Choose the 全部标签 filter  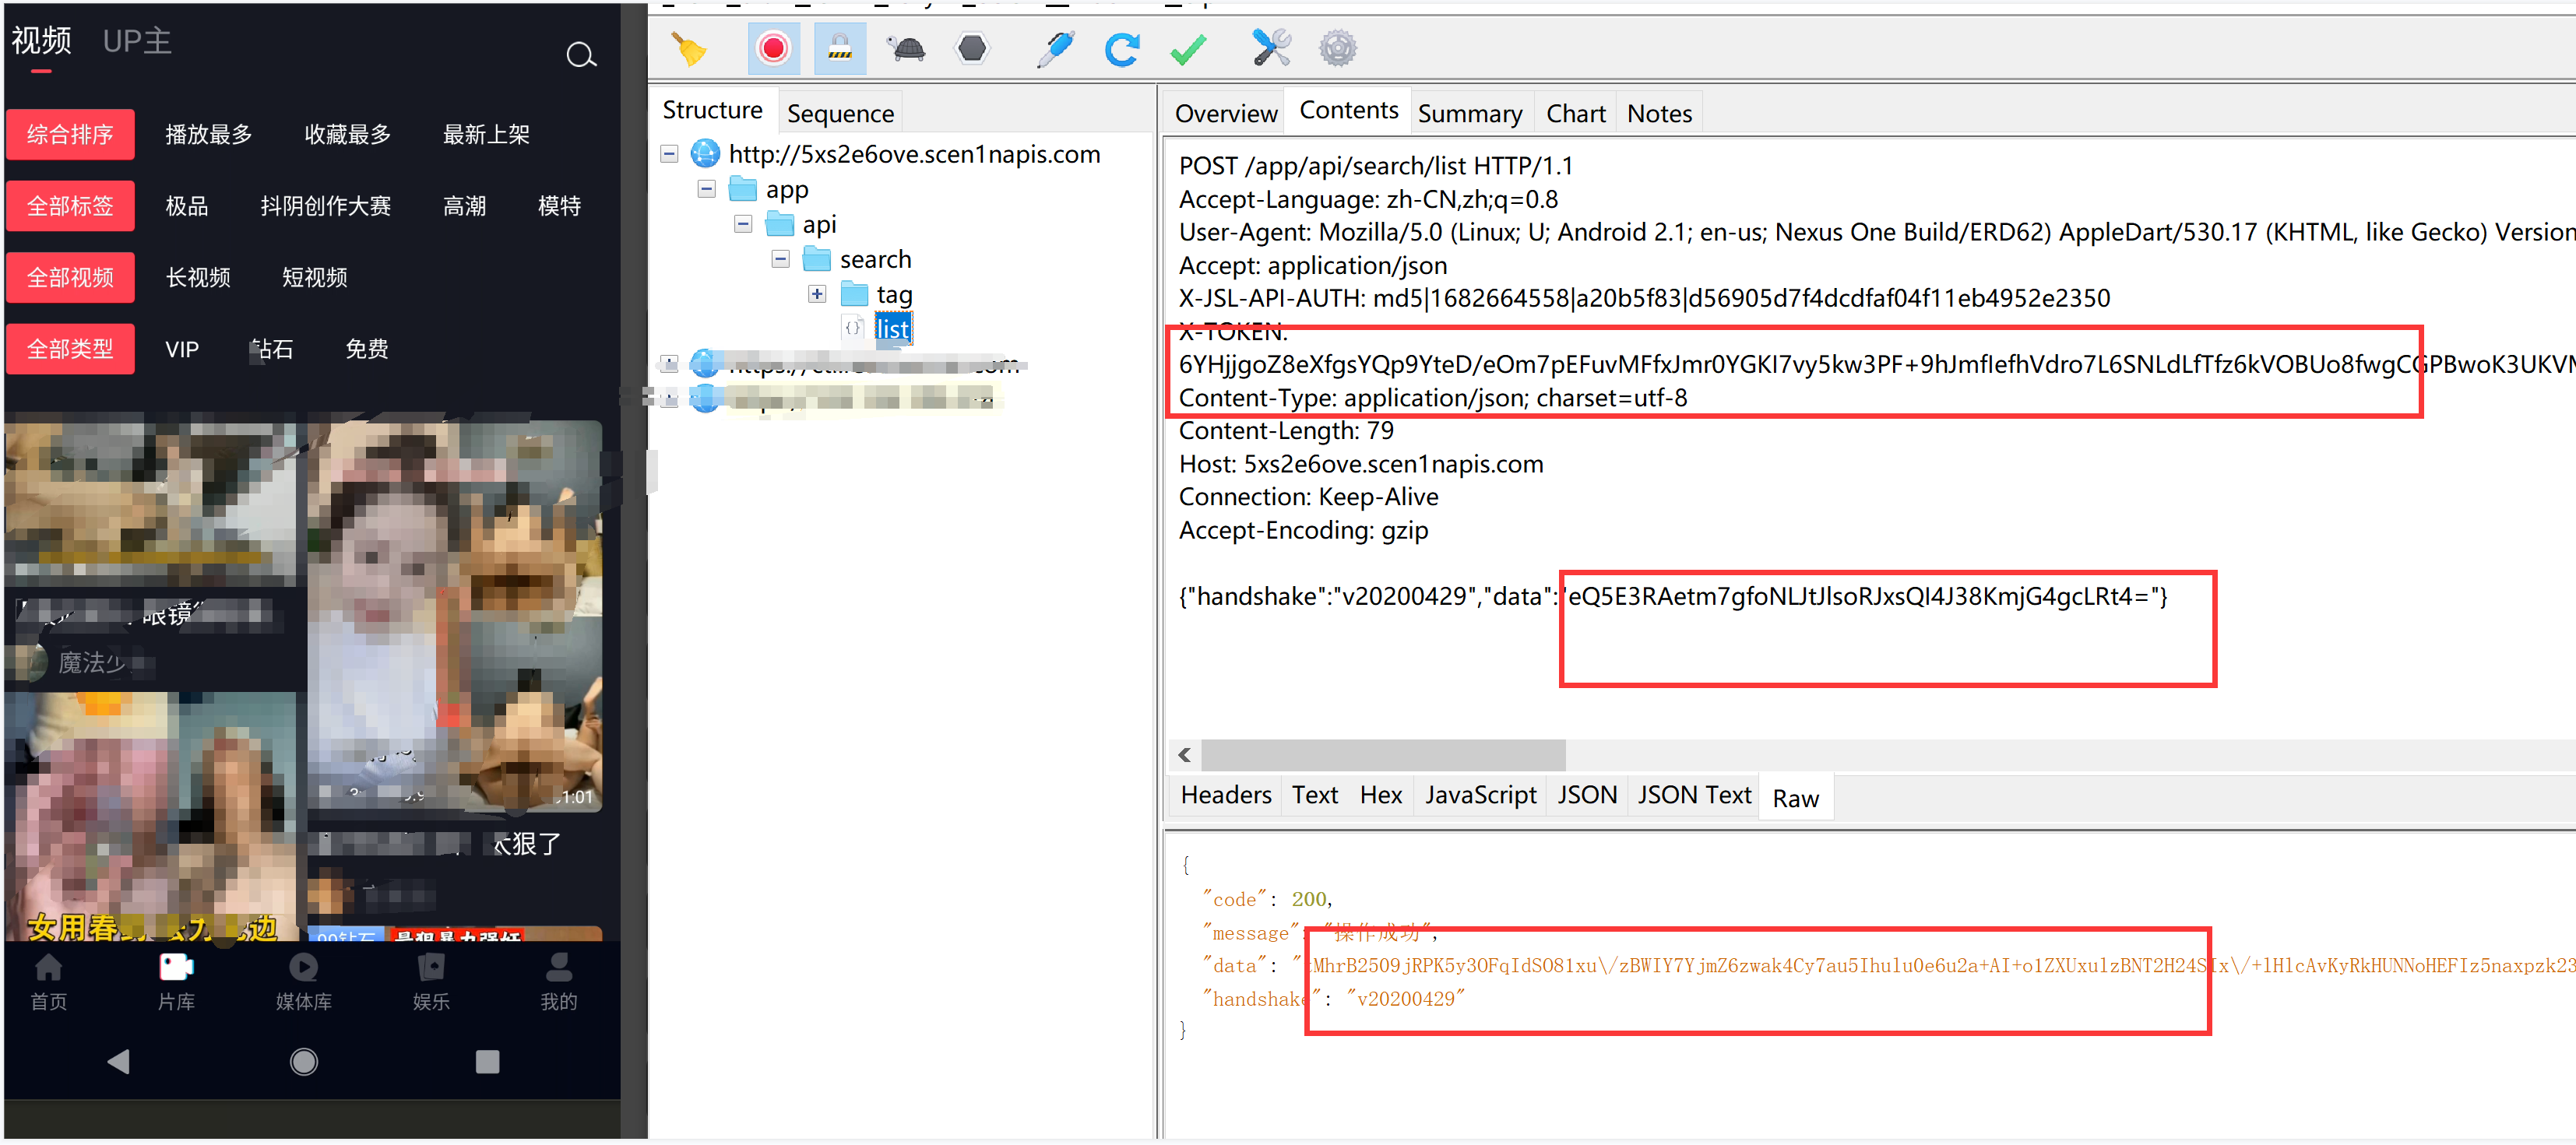point(70,206)
